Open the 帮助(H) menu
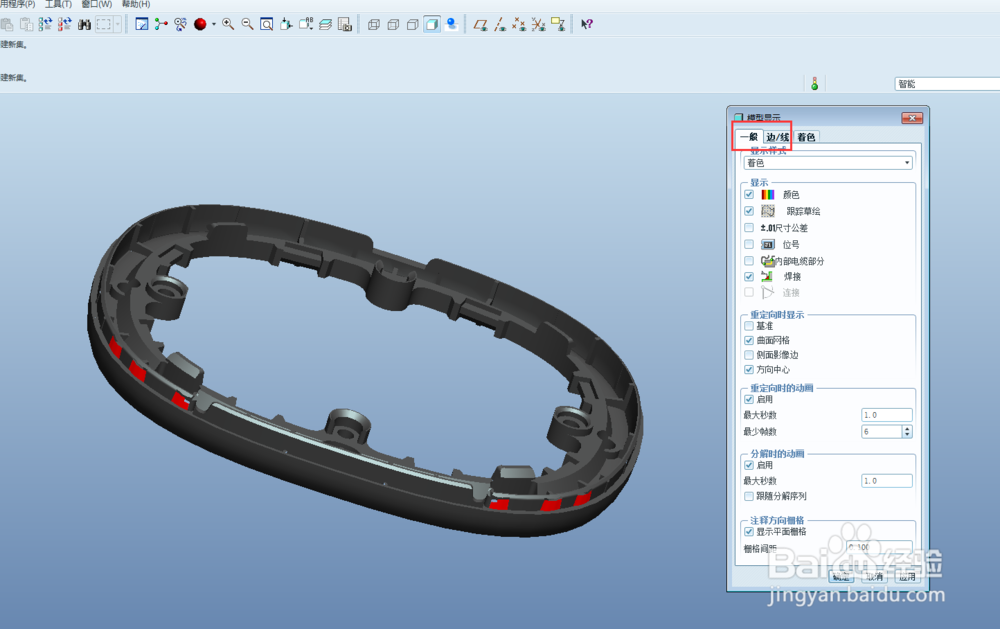Image resolution: width=1000 pixels, height=629 pixels. 136,4
